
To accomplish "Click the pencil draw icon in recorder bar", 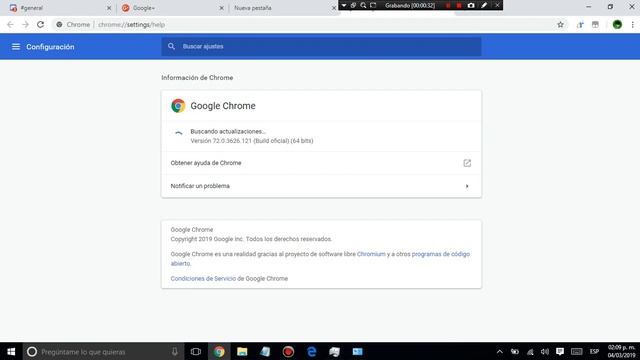I will 484,5.
